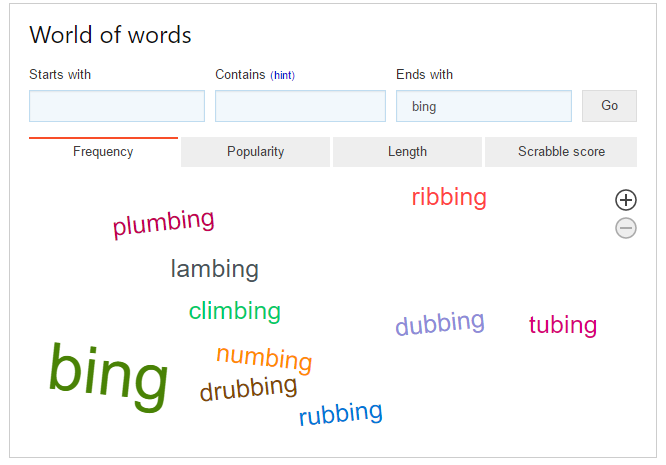The image size is (666, 465).
Task: Select the purple word dubbing
Action: [440, 323]
